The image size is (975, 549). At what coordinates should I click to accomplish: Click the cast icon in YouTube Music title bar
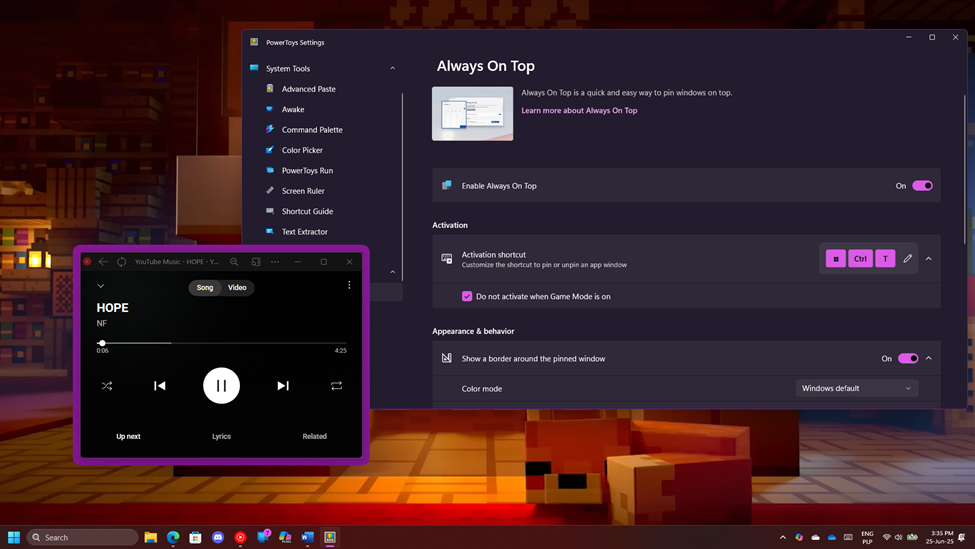pyautogui.click(x=256, y=262)
